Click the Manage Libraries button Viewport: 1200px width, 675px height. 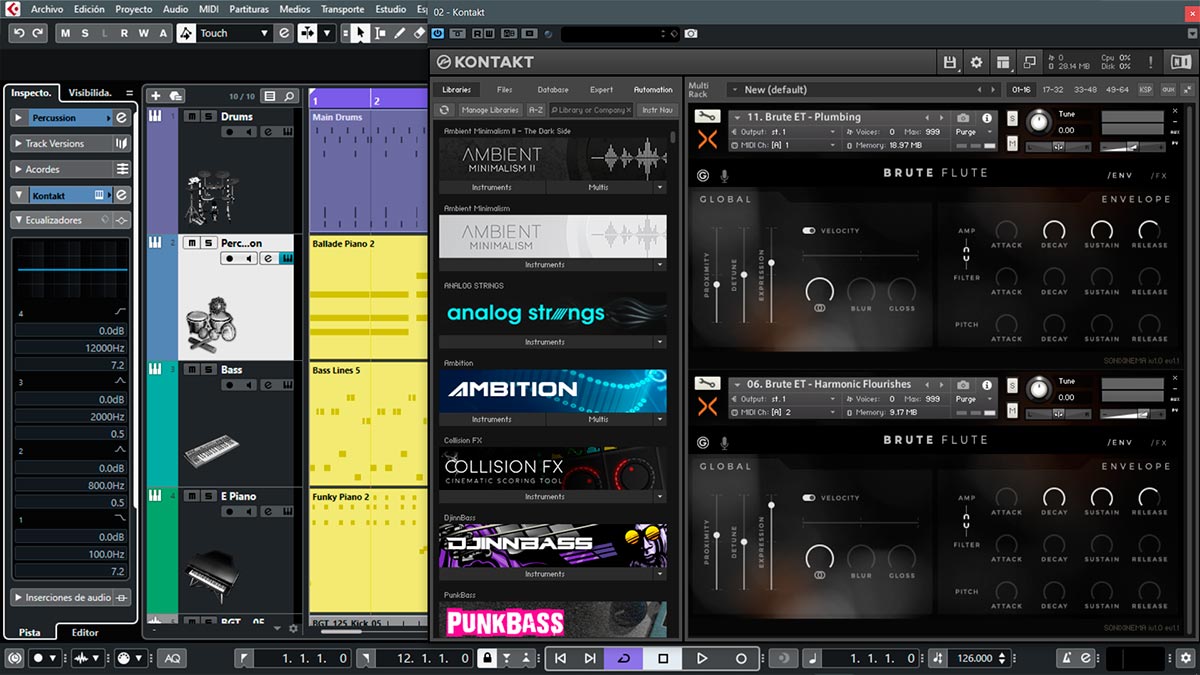[x=489, y=110]
